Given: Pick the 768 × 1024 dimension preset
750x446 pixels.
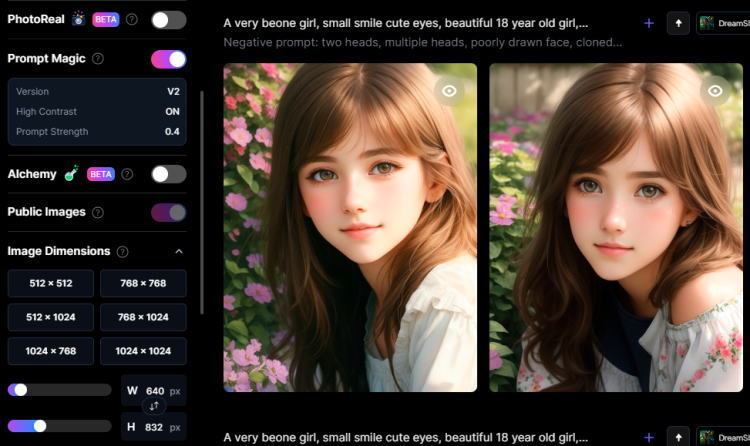Looking at the screenshot, I should click(x=143, y=317).
